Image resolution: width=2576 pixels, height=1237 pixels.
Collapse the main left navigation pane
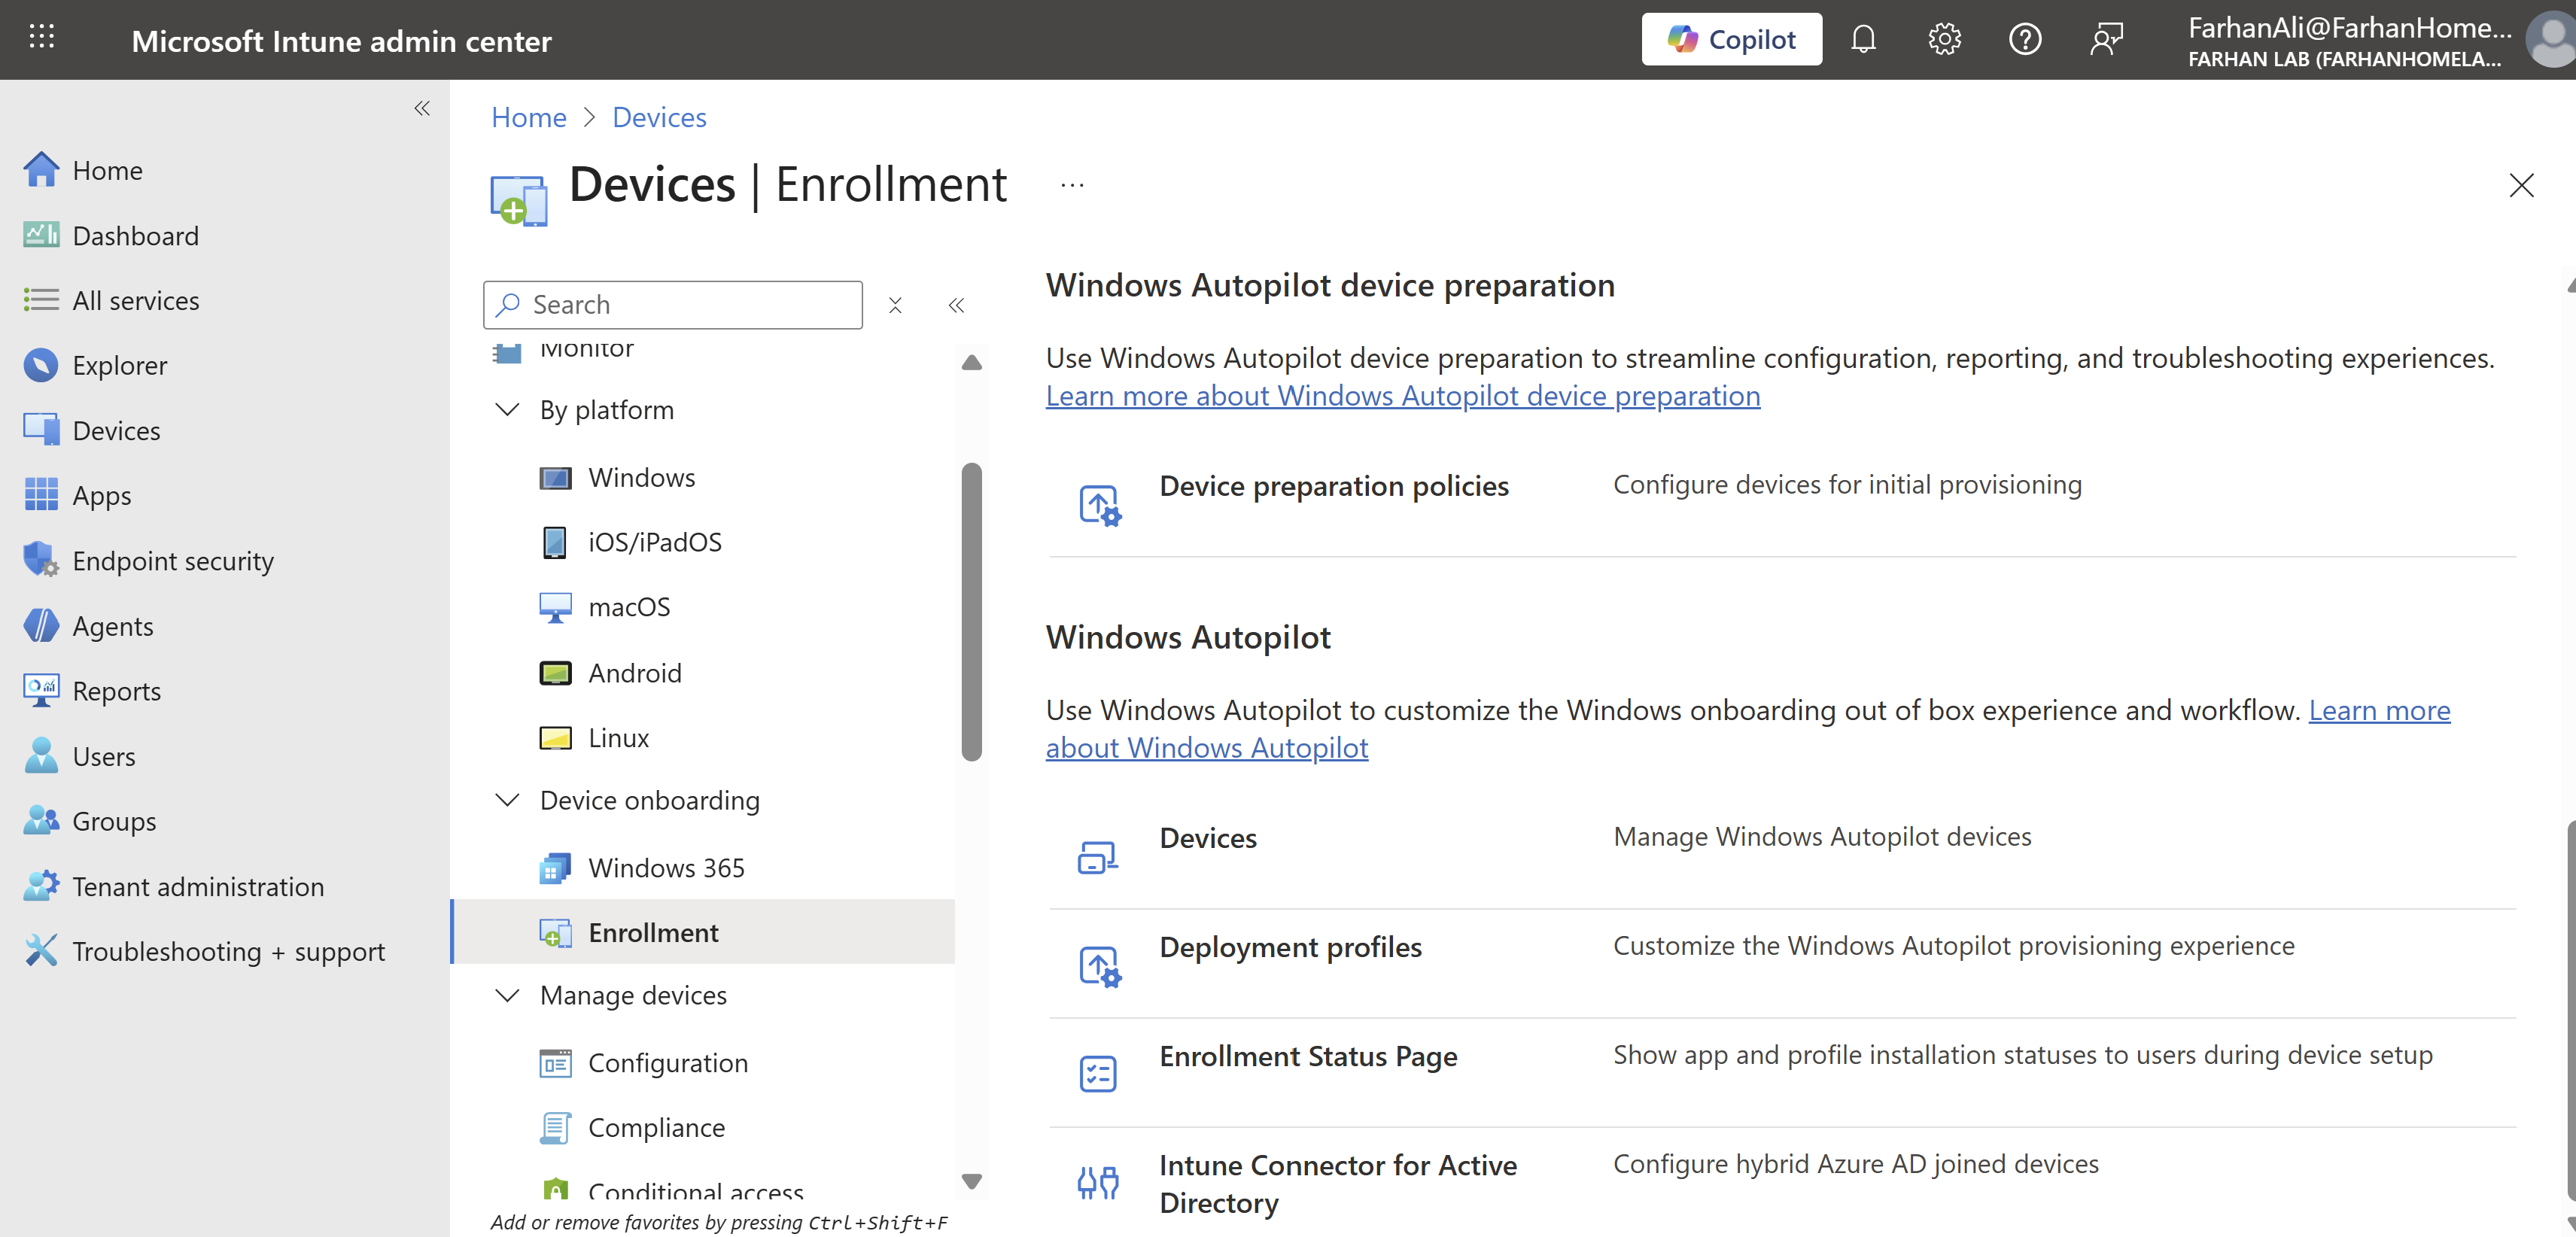point(422,108)
